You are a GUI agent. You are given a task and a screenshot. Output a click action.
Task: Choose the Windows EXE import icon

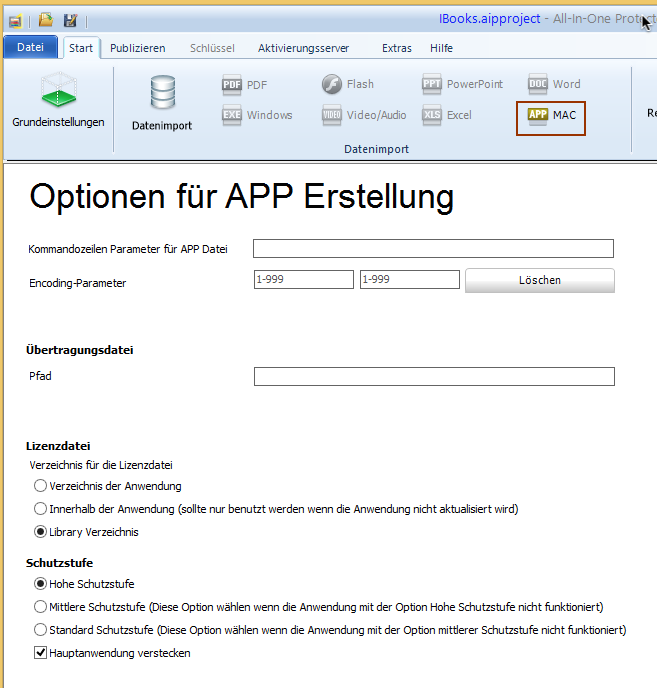pos(232,115)
